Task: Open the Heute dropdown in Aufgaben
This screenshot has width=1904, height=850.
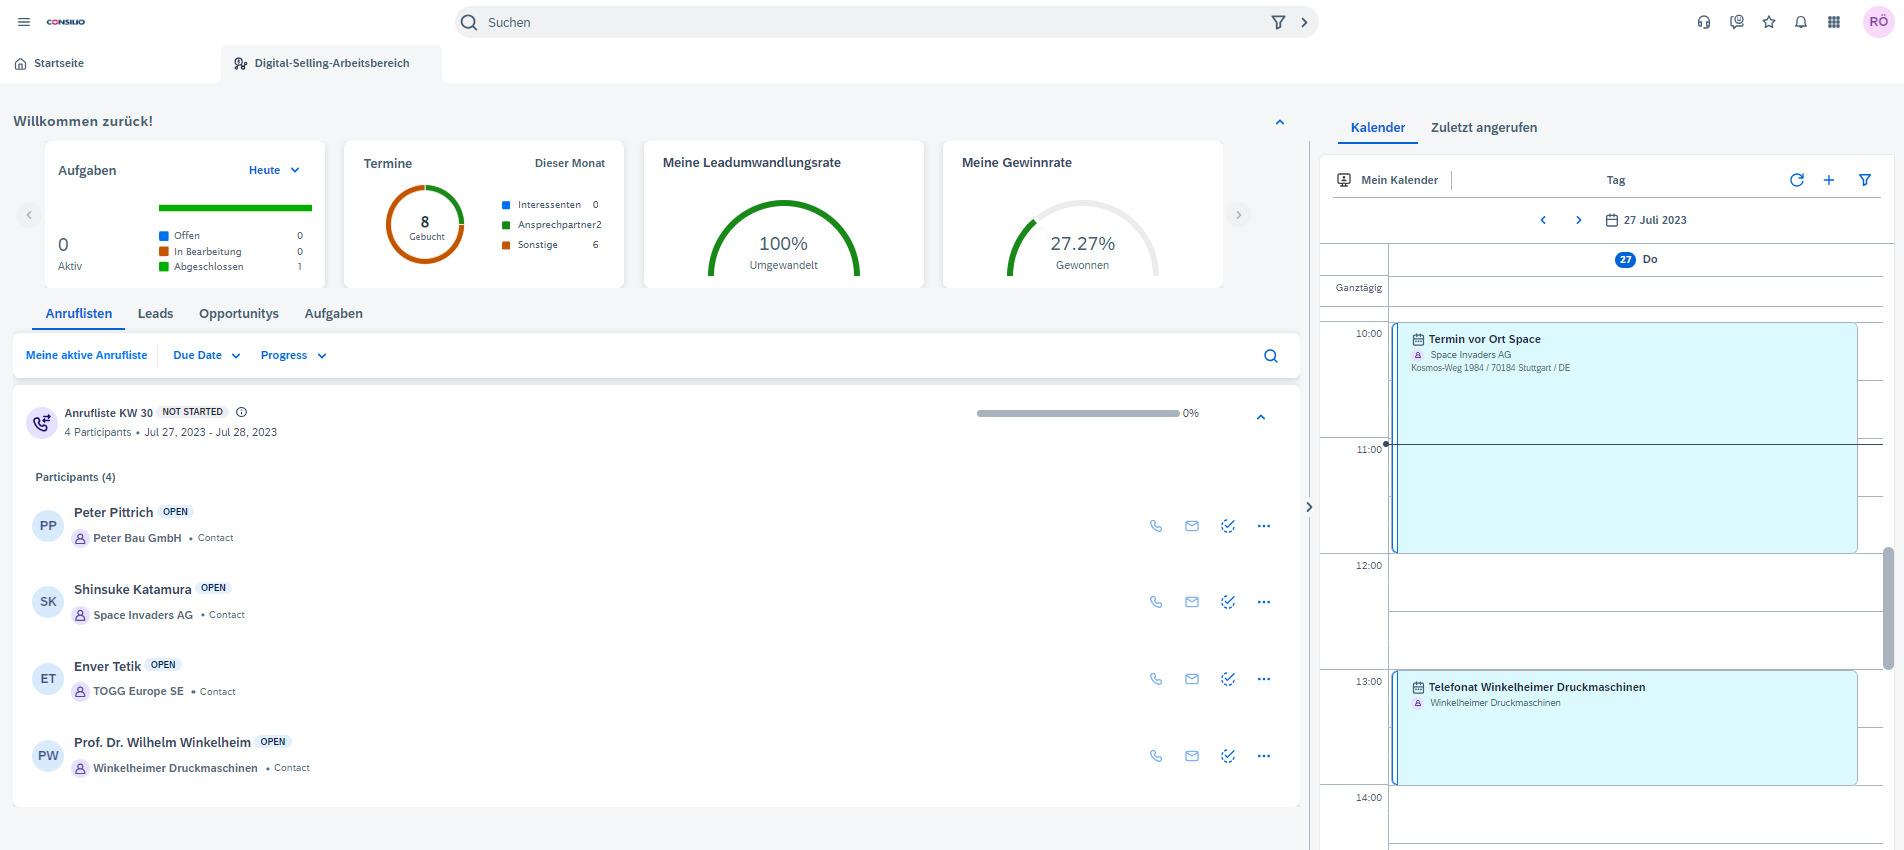Action: pyautogui.click(x=274, y=170)
